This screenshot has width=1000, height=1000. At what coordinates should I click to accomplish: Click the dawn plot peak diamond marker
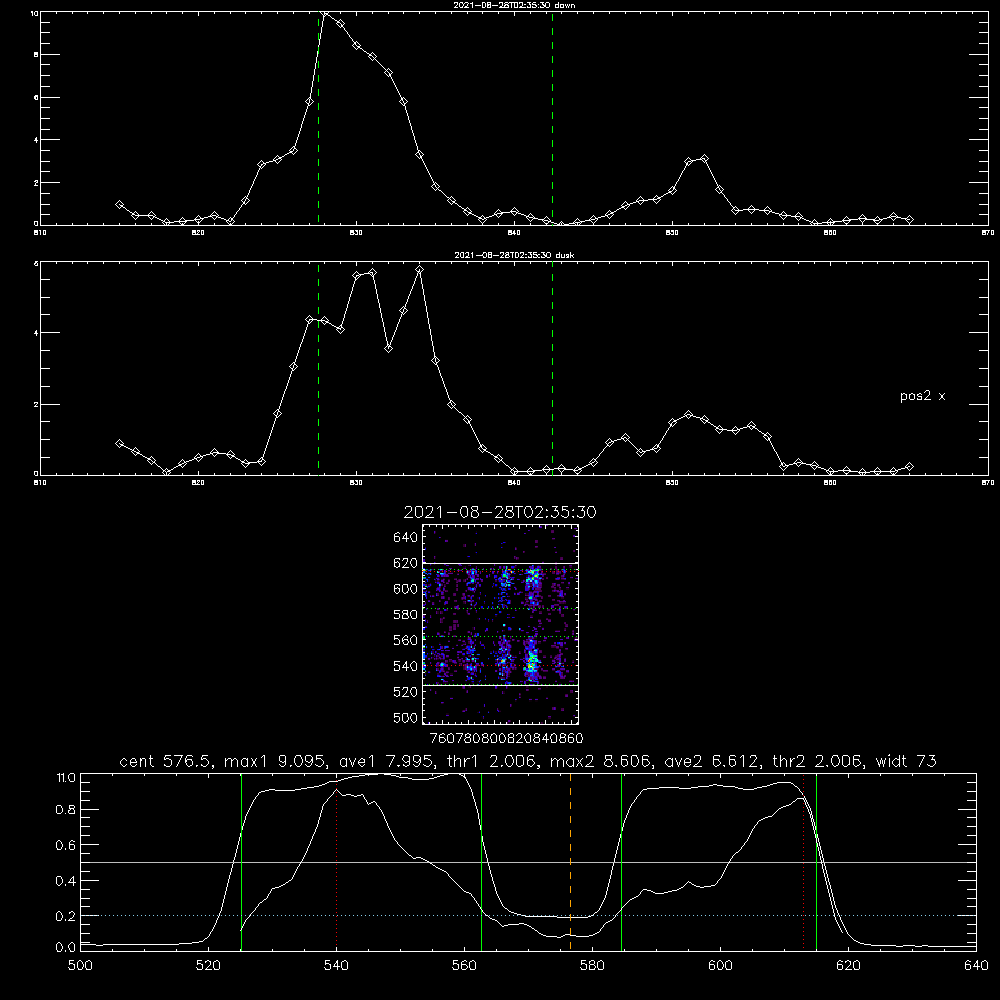[x=325, y=12]
